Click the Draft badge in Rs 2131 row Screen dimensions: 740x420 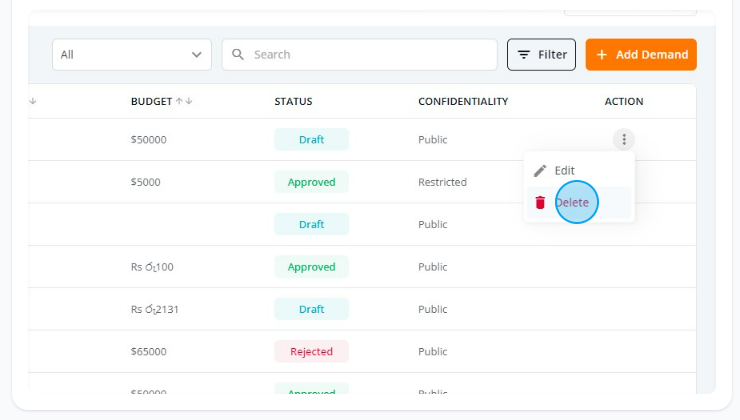[311, 309]
